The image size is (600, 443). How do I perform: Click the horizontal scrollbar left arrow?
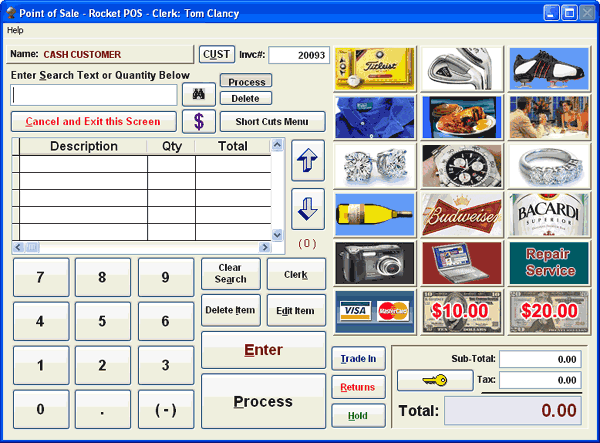click(18, 248)
